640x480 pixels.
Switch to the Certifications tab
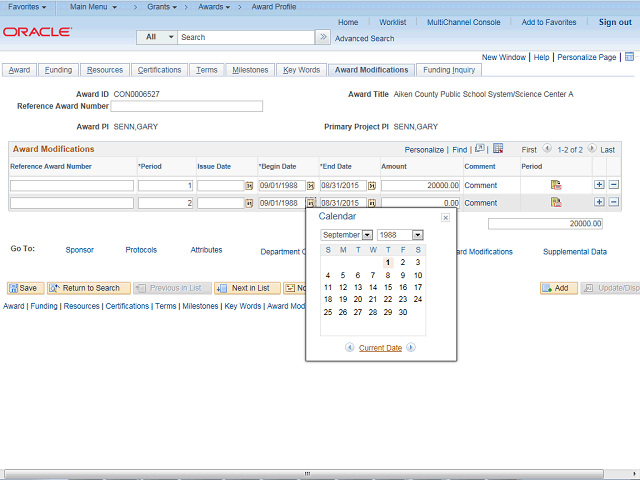(x=159, y=70)
